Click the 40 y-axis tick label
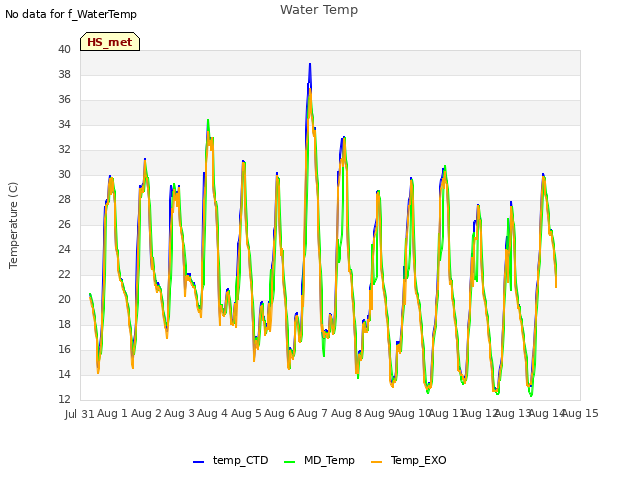Viewport: 640px width, 480px height. [64, 49]
